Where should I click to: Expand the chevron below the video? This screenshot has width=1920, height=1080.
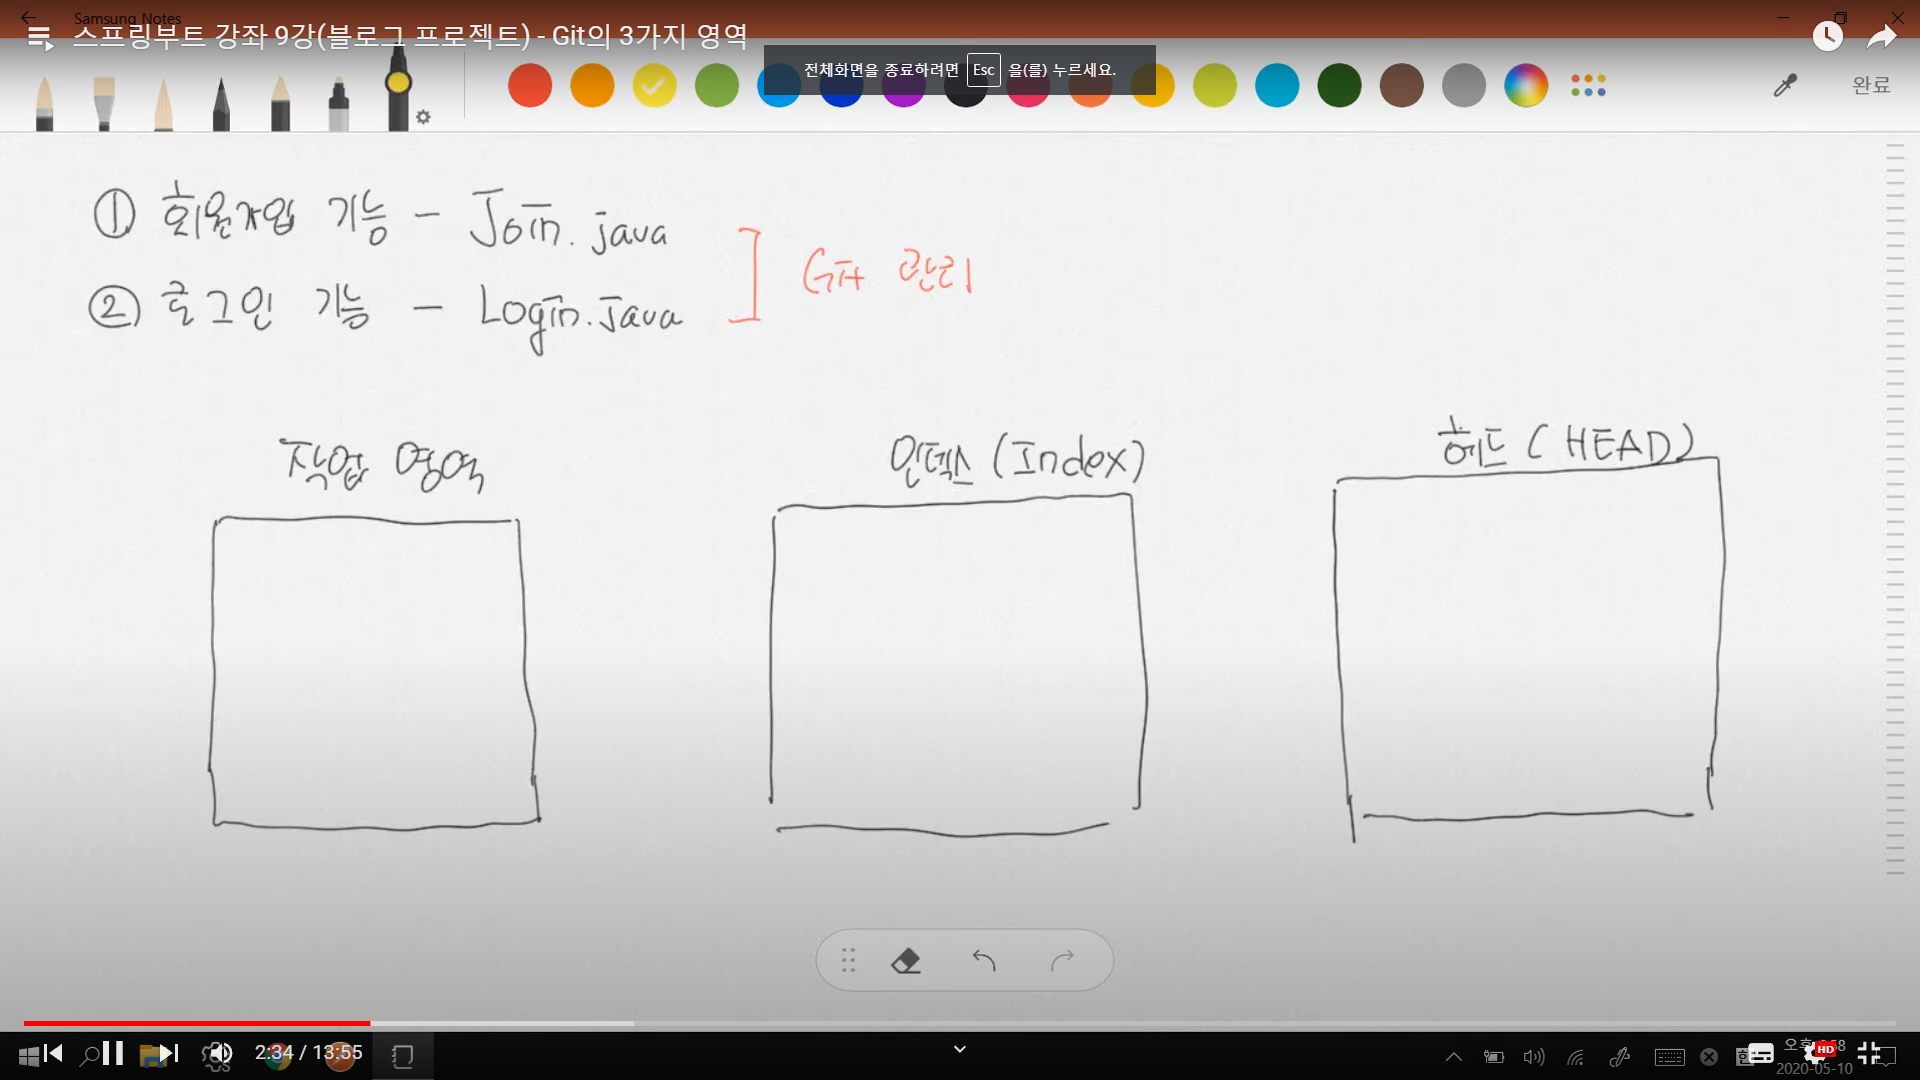click(960, 1049)
